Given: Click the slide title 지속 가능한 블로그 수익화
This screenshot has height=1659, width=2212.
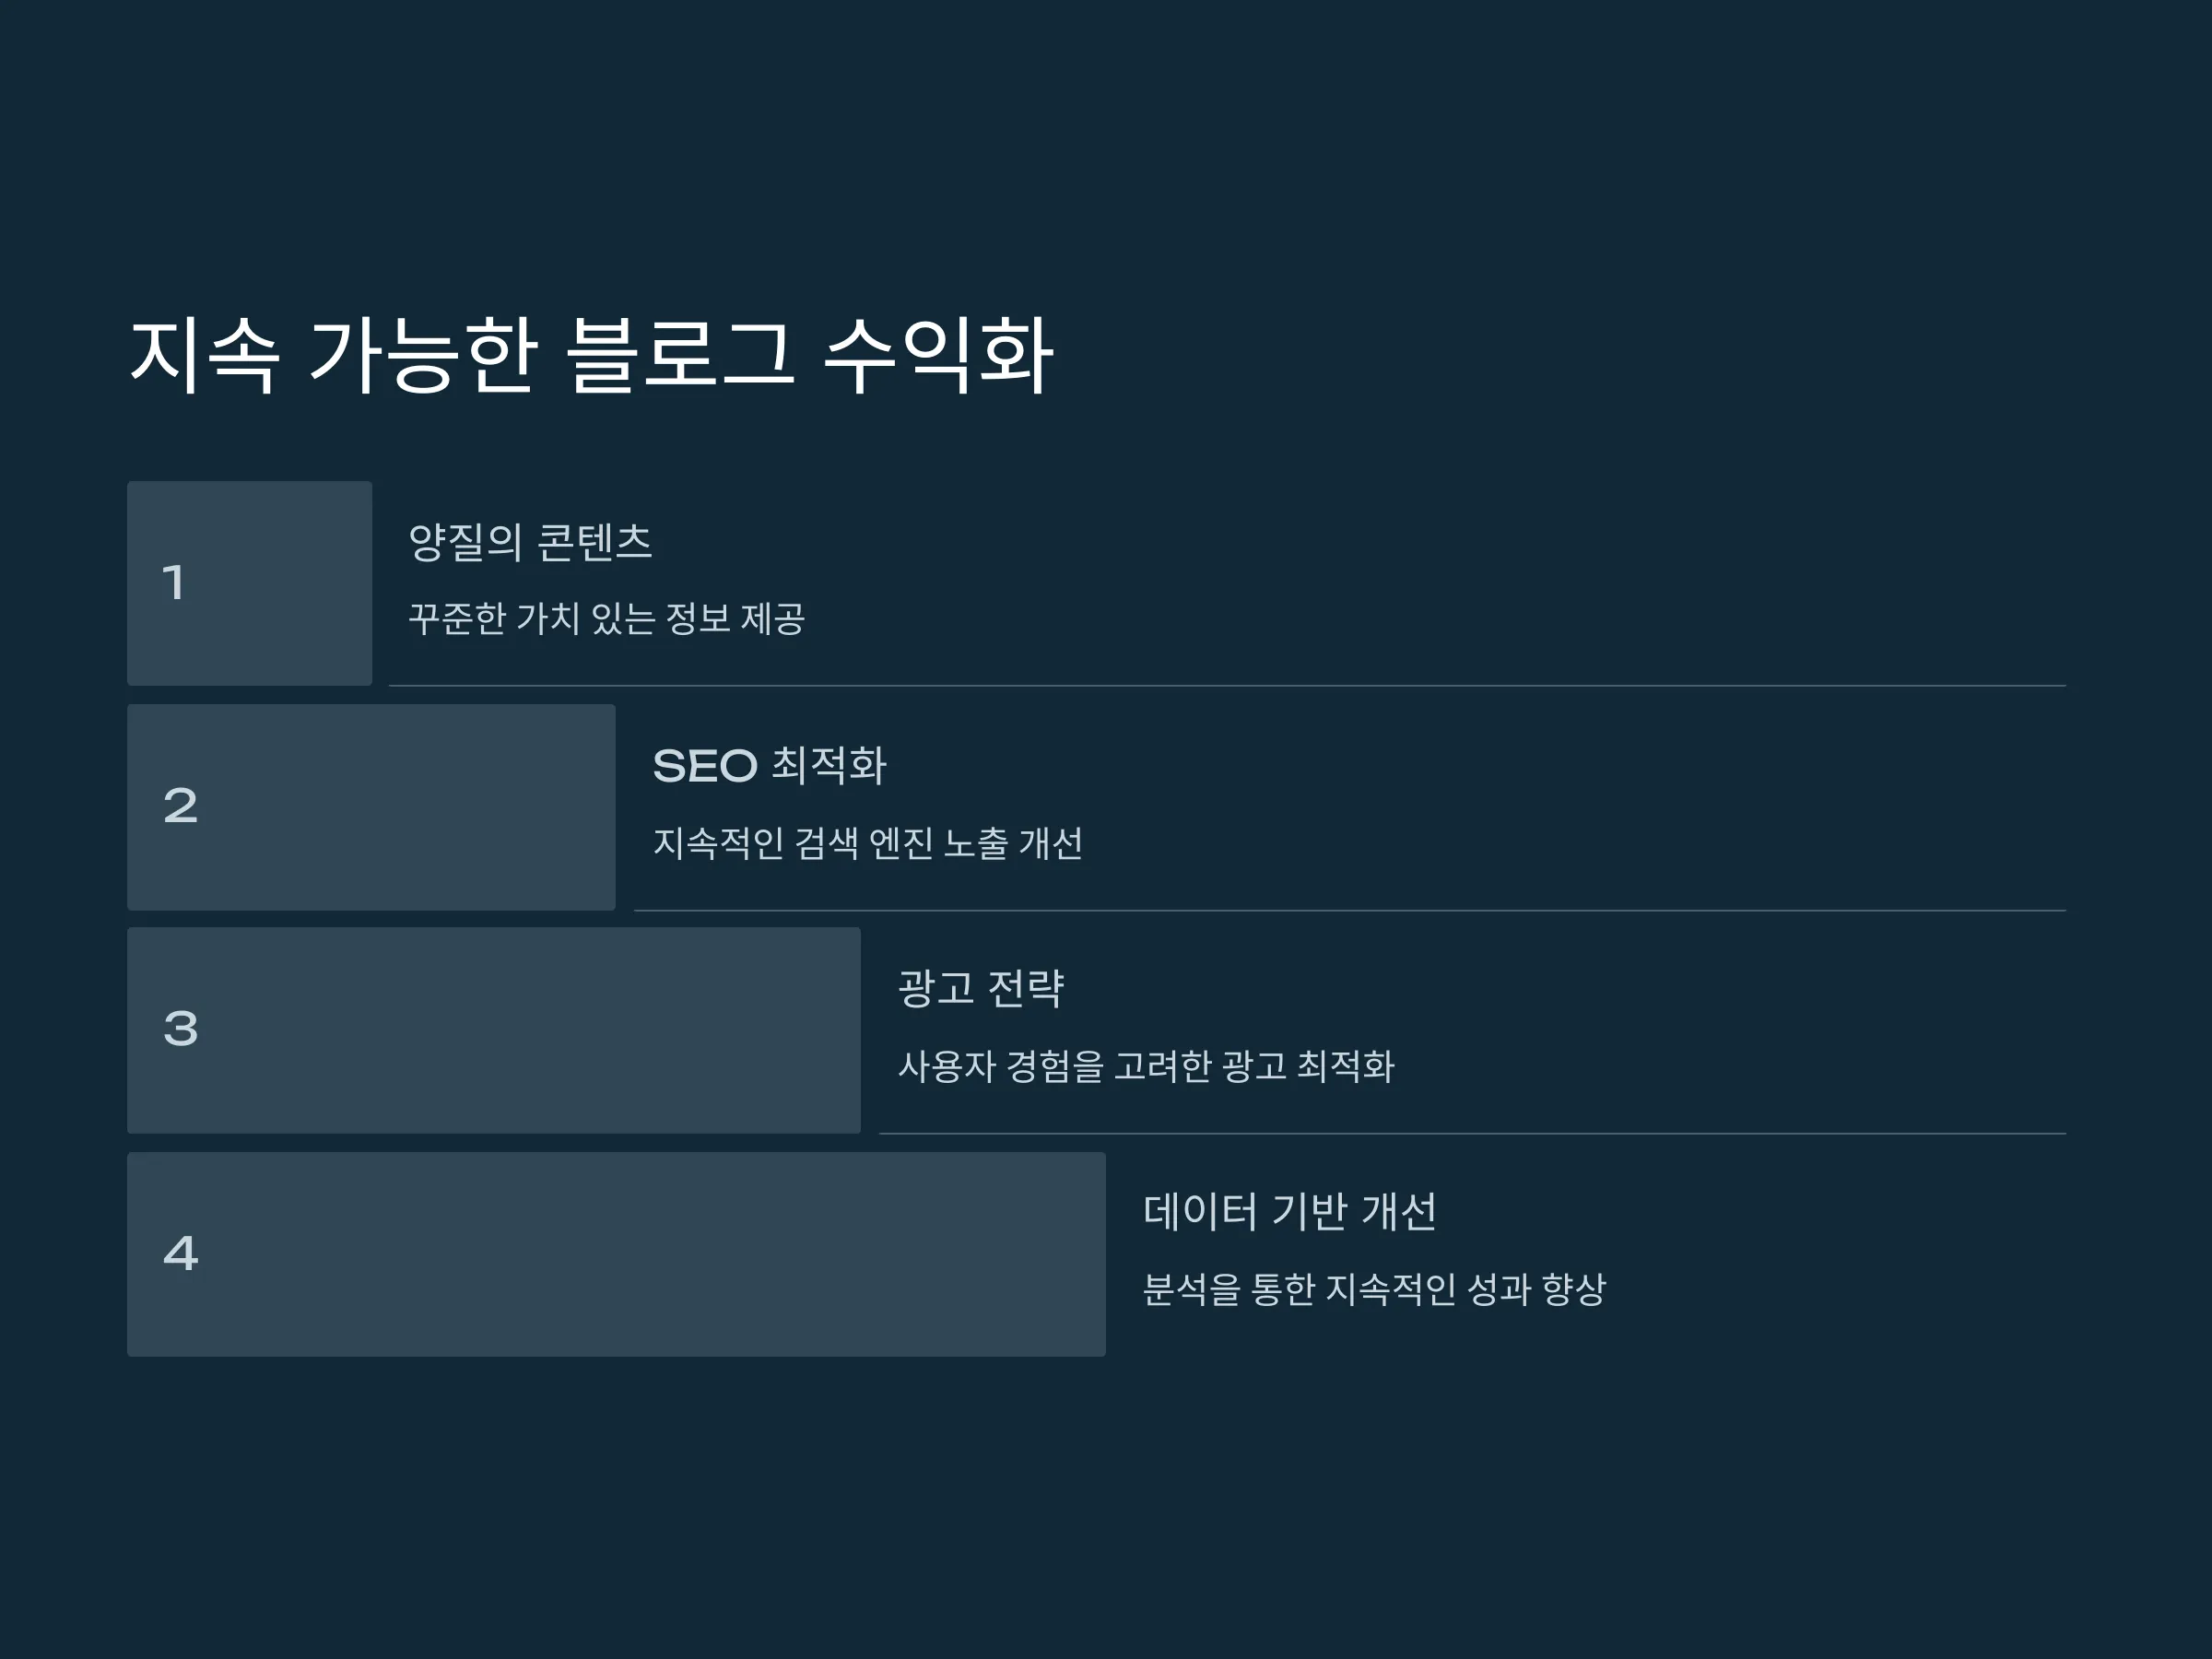Looking at the screenshot, I should point(591,355).
